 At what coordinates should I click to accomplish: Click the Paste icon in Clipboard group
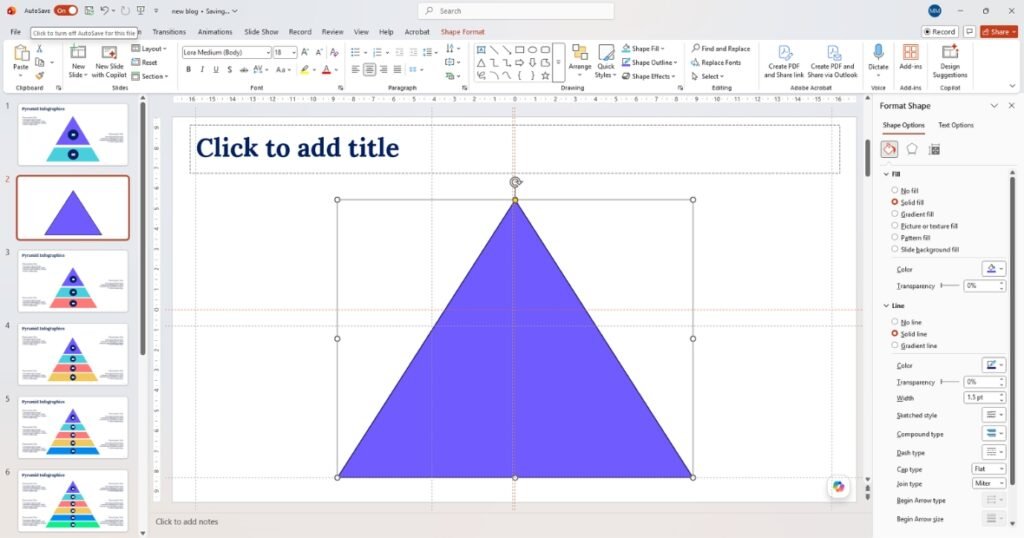point(21,54)
